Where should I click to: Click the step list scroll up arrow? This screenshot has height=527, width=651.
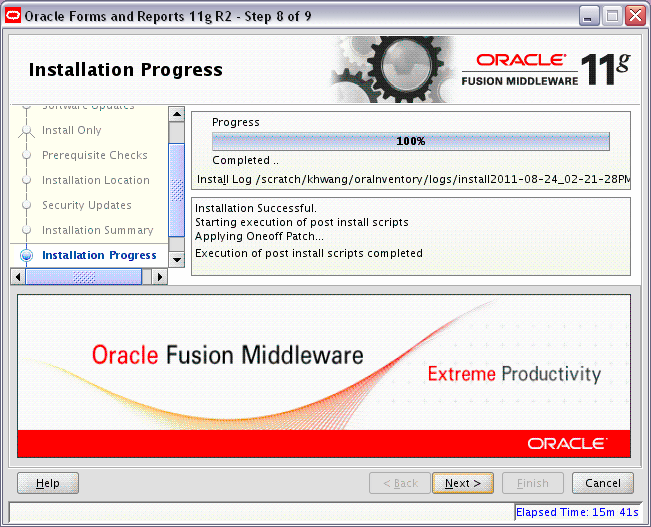point(177,114)
